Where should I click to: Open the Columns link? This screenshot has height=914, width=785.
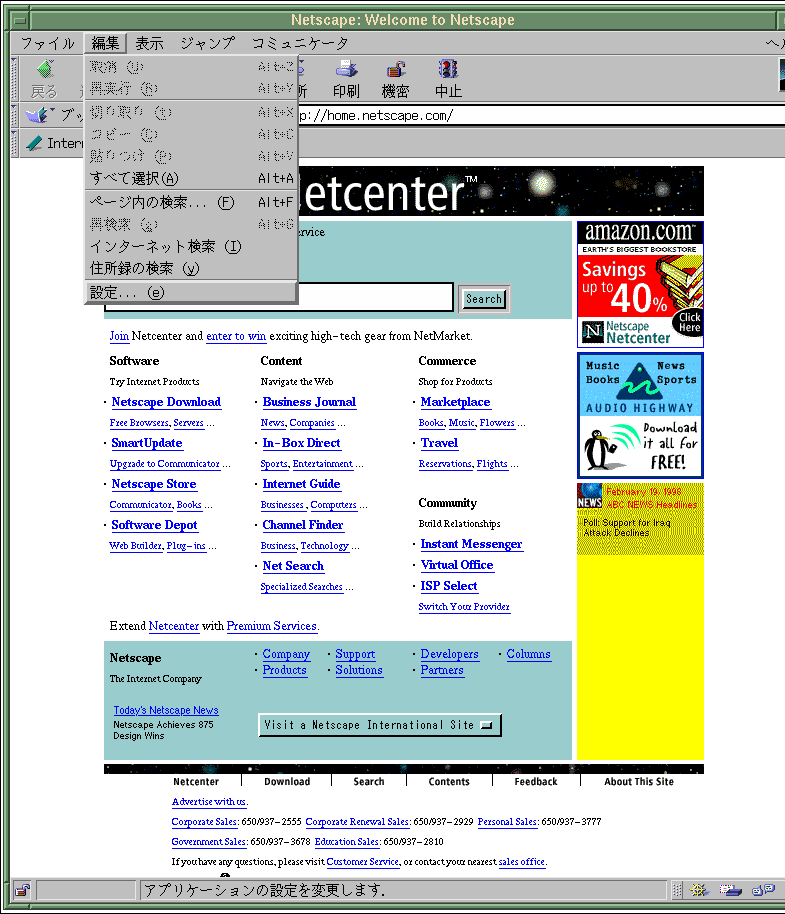click(x=528, y=654)
